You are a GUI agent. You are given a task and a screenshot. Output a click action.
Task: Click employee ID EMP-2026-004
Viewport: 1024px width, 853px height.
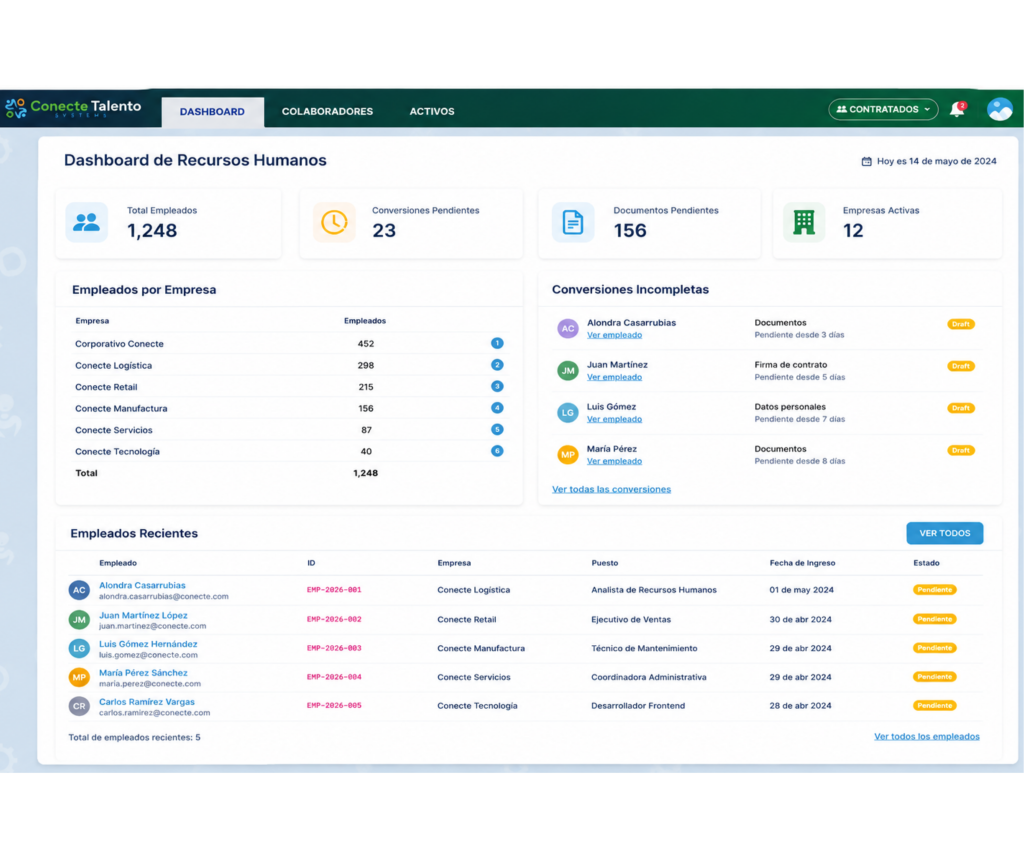click(334, 677)
